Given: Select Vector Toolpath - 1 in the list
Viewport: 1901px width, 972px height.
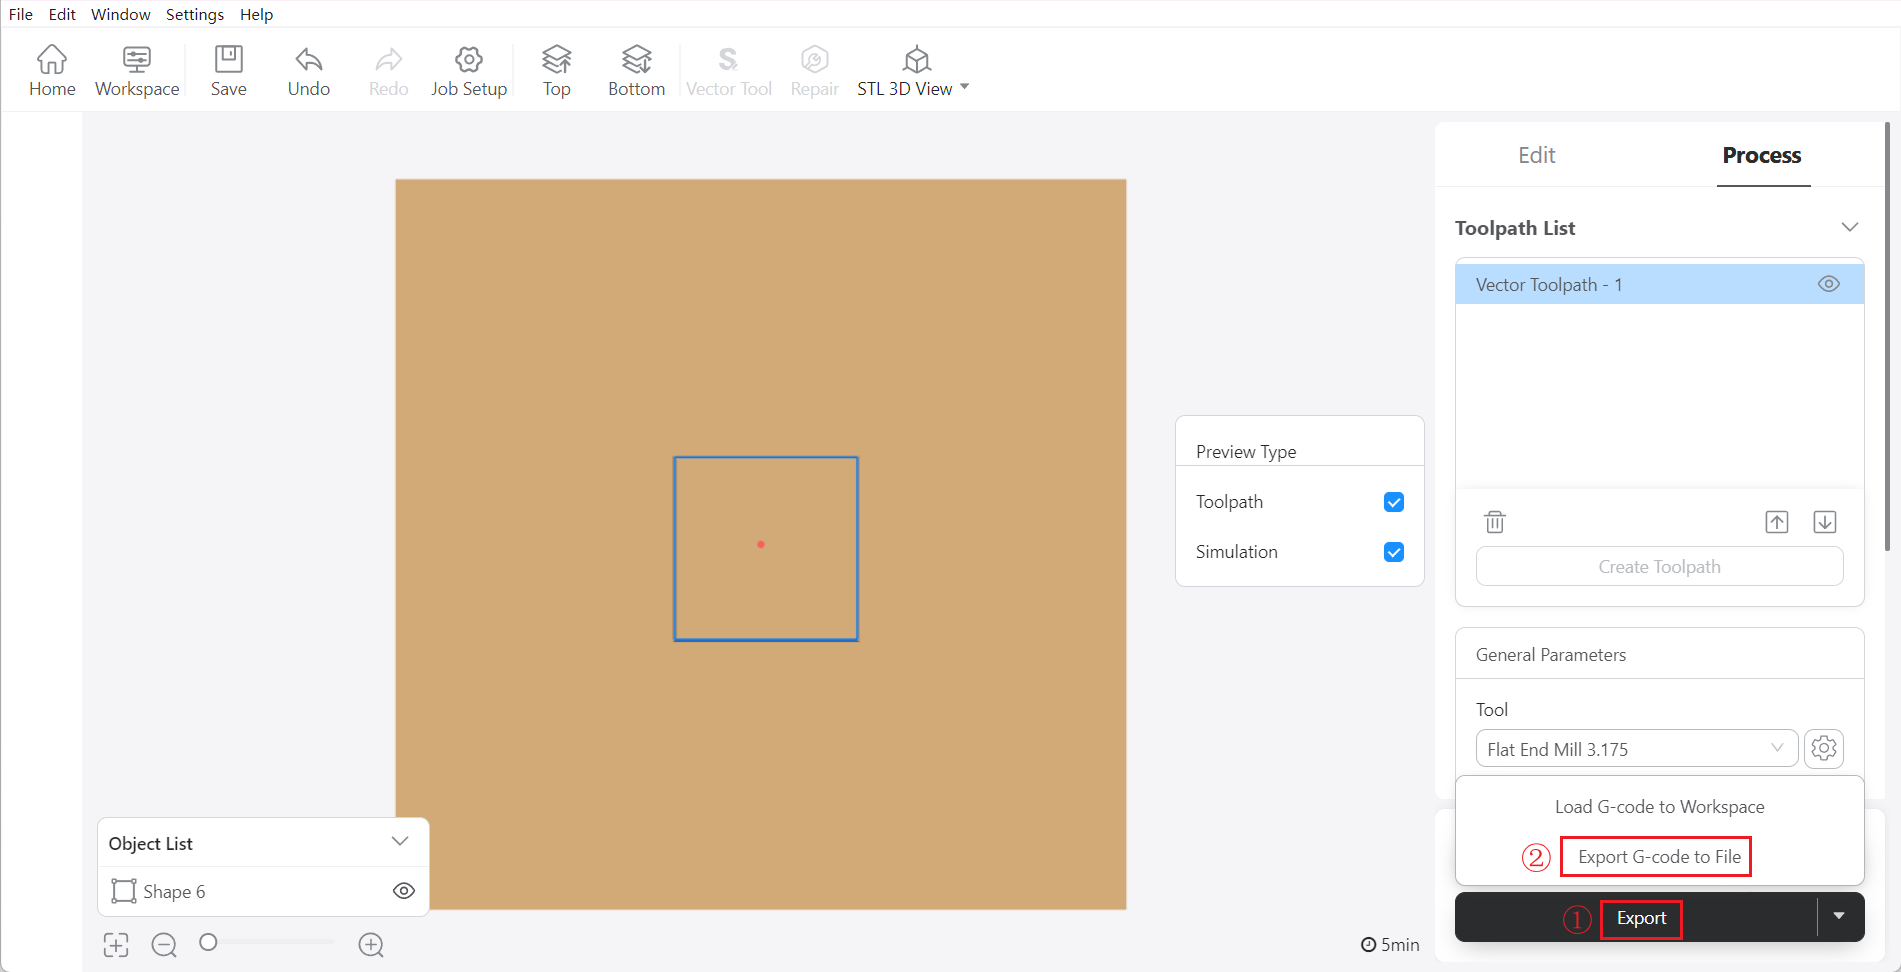Looking at the screenshot, I should pos(1600,284).
